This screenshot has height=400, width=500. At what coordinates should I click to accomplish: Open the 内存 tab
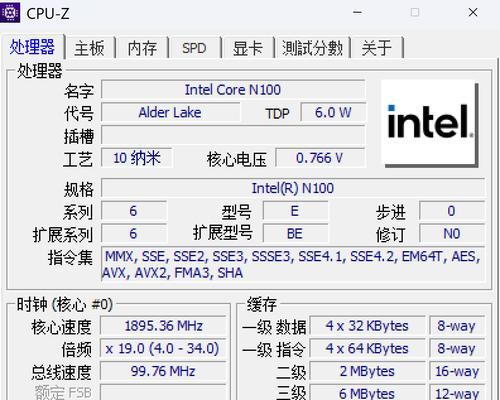[142, 48]
